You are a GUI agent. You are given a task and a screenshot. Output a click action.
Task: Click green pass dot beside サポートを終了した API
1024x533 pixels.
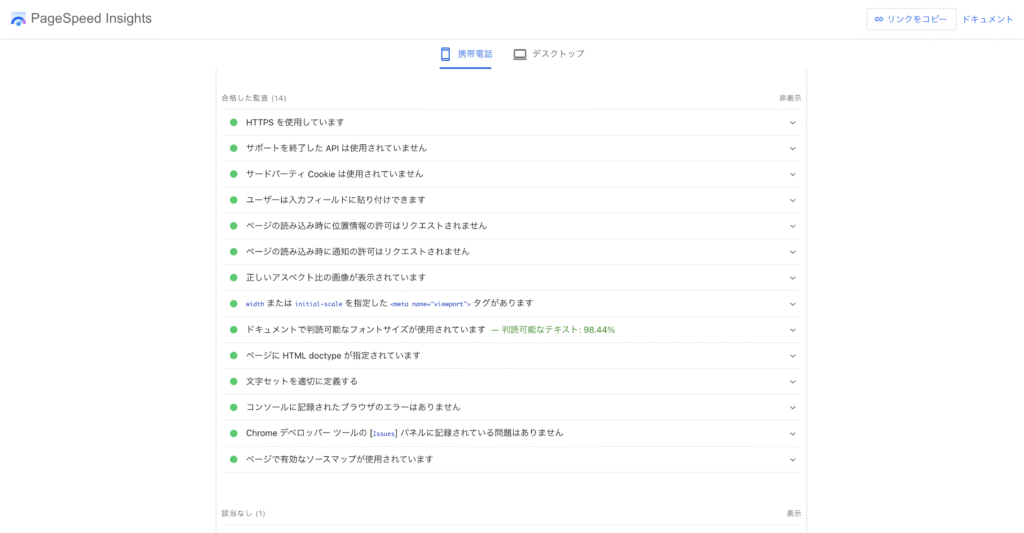[233, 148]
